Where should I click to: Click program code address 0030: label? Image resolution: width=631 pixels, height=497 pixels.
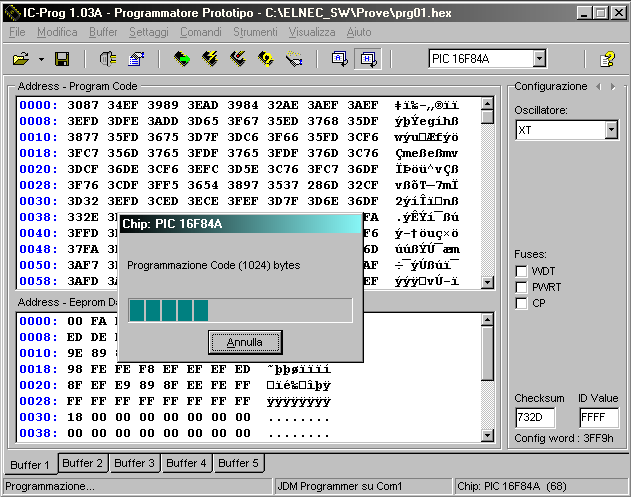click(x=39, y=201)
